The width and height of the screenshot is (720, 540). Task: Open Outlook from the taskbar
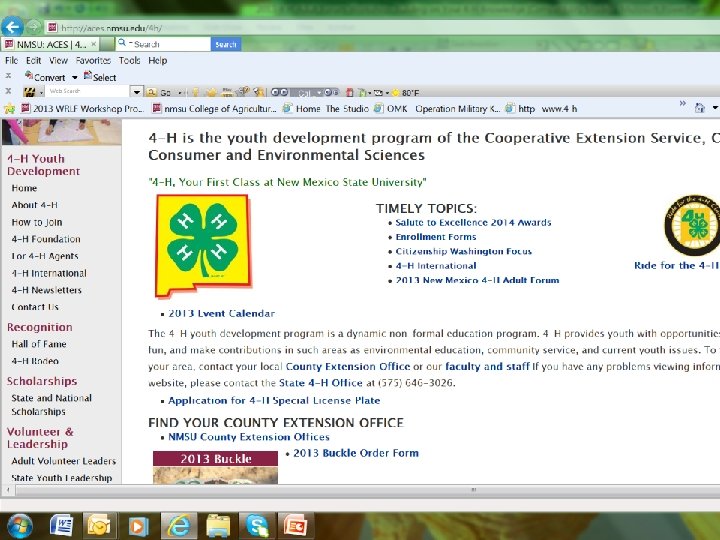tap(99, 526)
